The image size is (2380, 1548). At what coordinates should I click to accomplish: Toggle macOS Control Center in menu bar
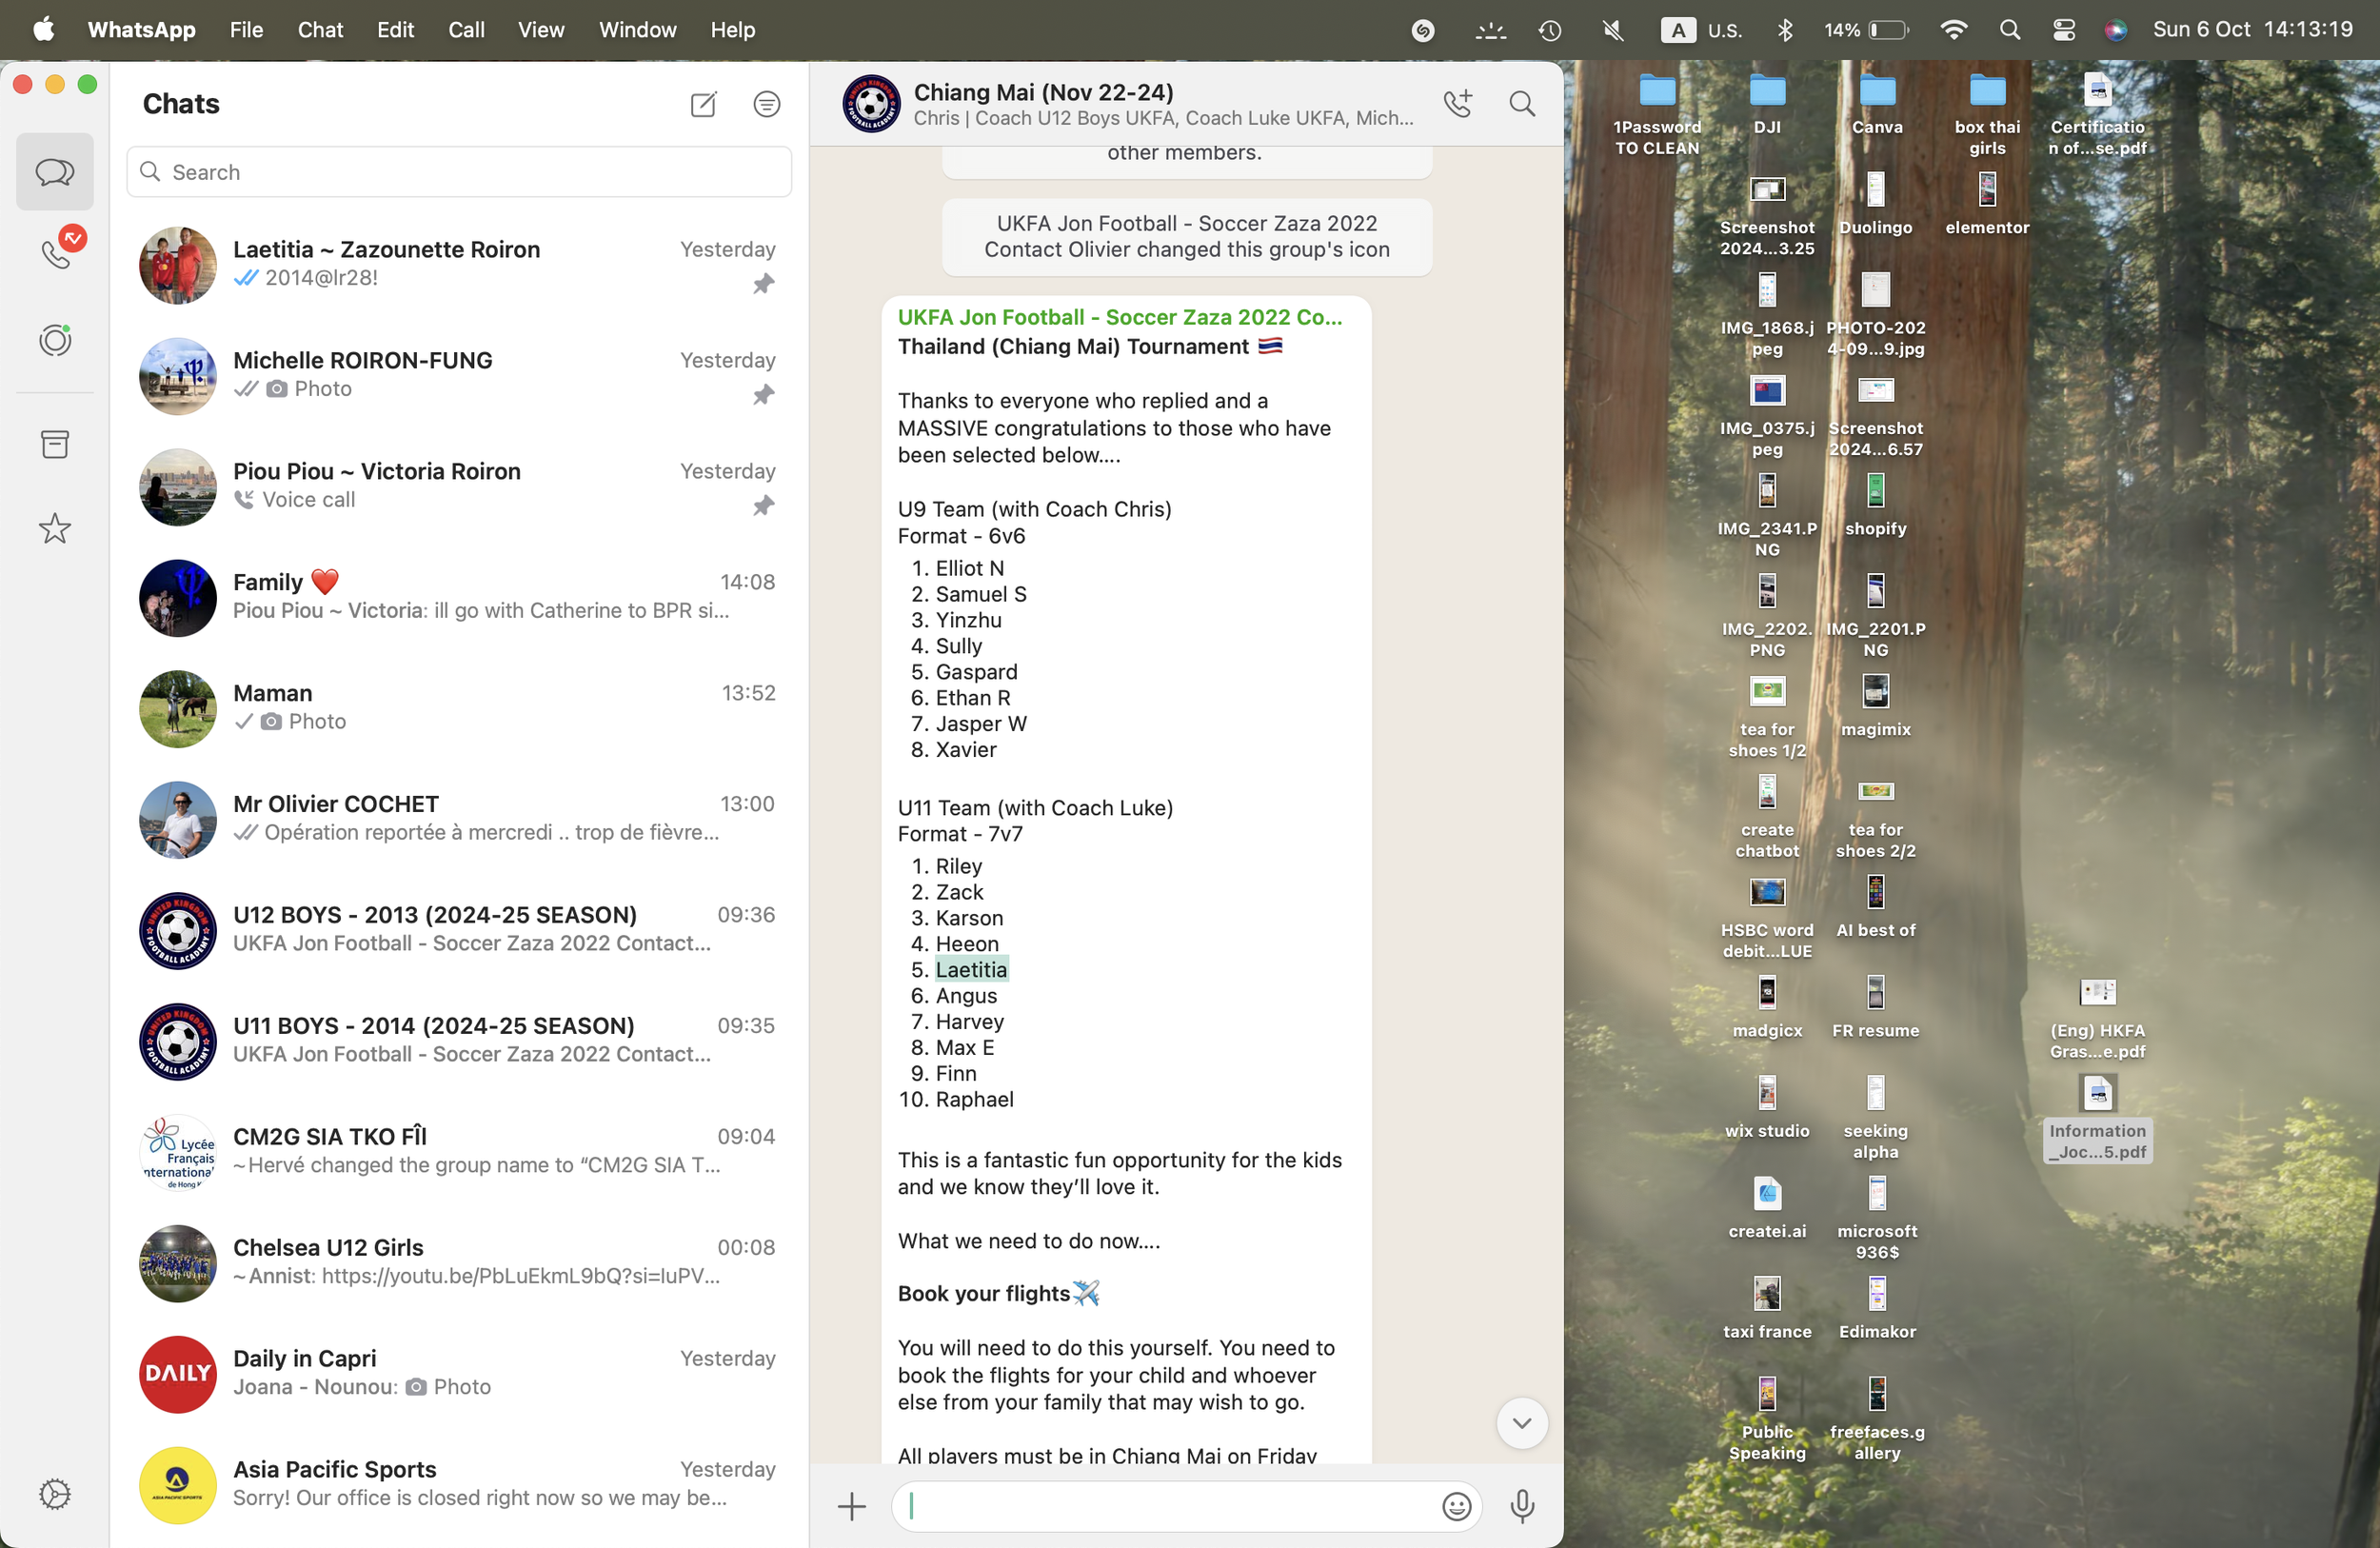(x=2063, y=30)
